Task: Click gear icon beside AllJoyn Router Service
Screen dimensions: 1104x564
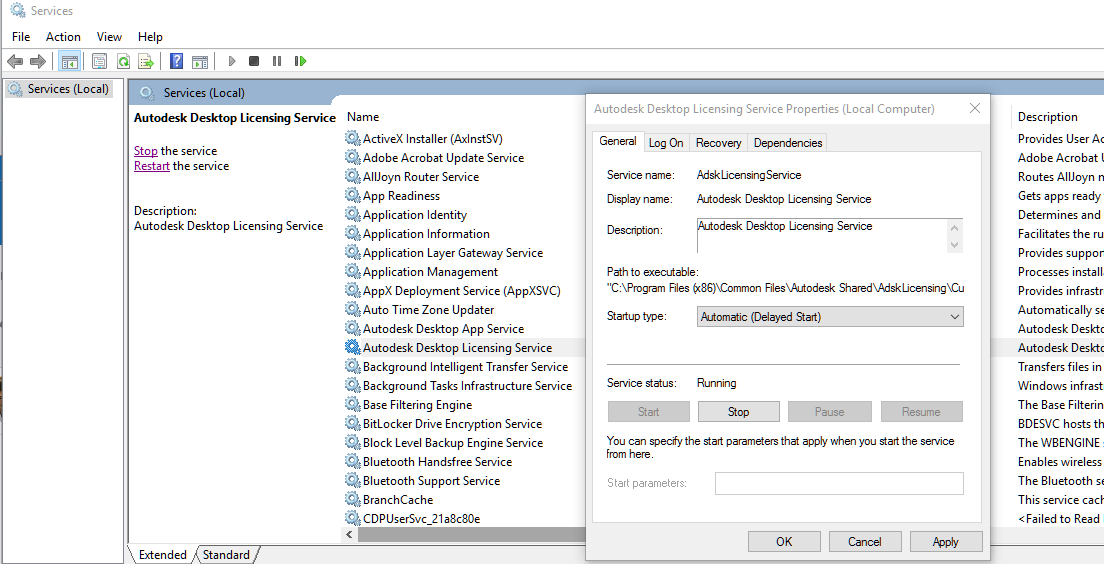Action: tap(352, 177)
